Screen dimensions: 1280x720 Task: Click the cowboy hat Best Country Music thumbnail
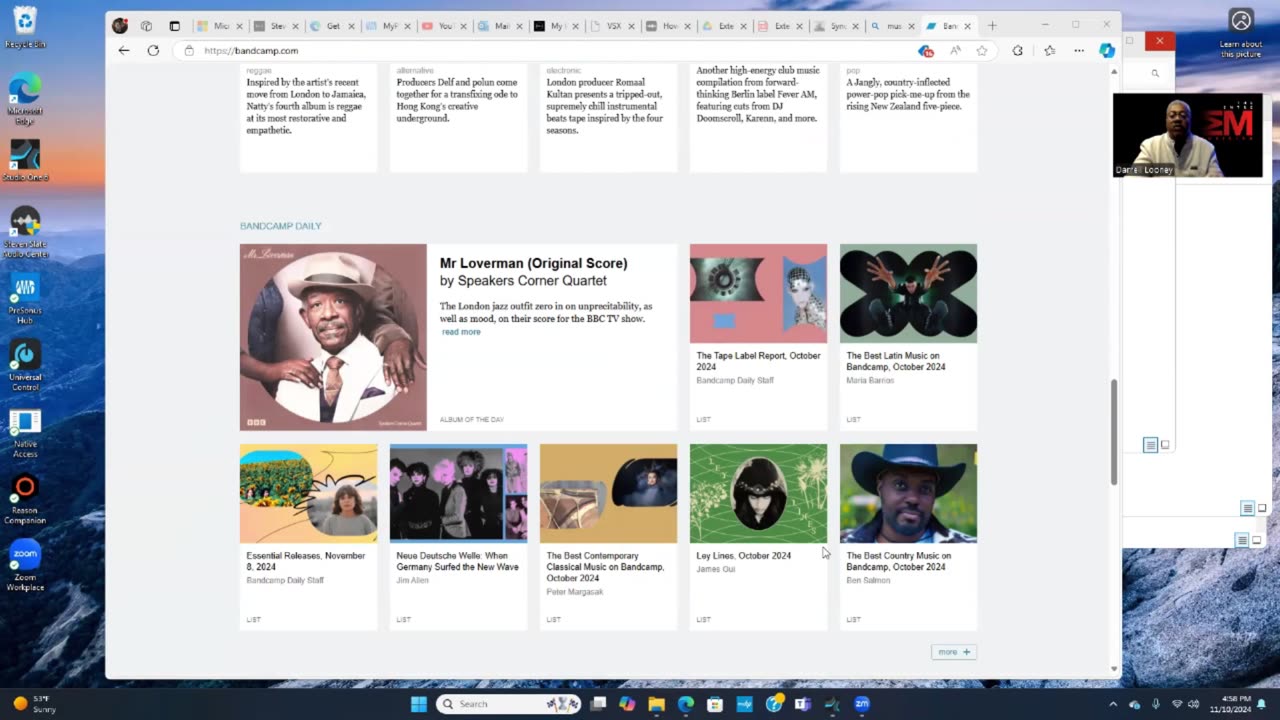pyautogui.click(x=908, y=494)
